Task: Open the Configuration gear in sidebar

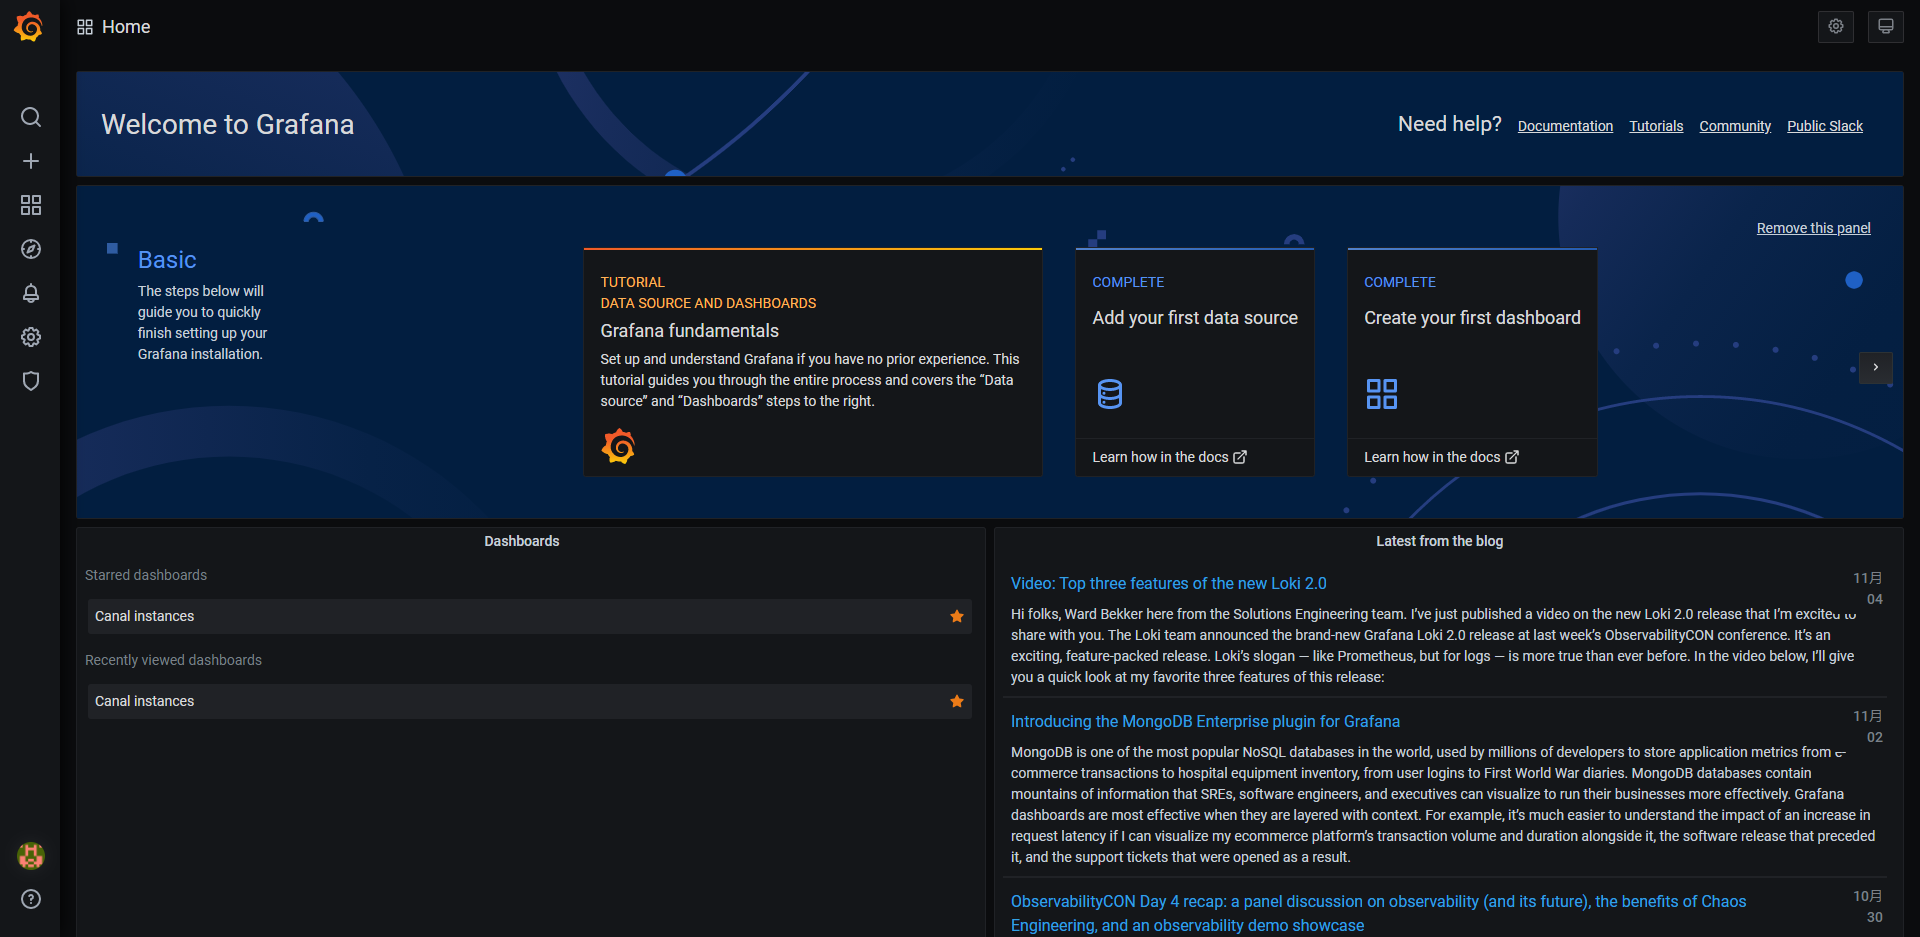Action: click(31, 337)
